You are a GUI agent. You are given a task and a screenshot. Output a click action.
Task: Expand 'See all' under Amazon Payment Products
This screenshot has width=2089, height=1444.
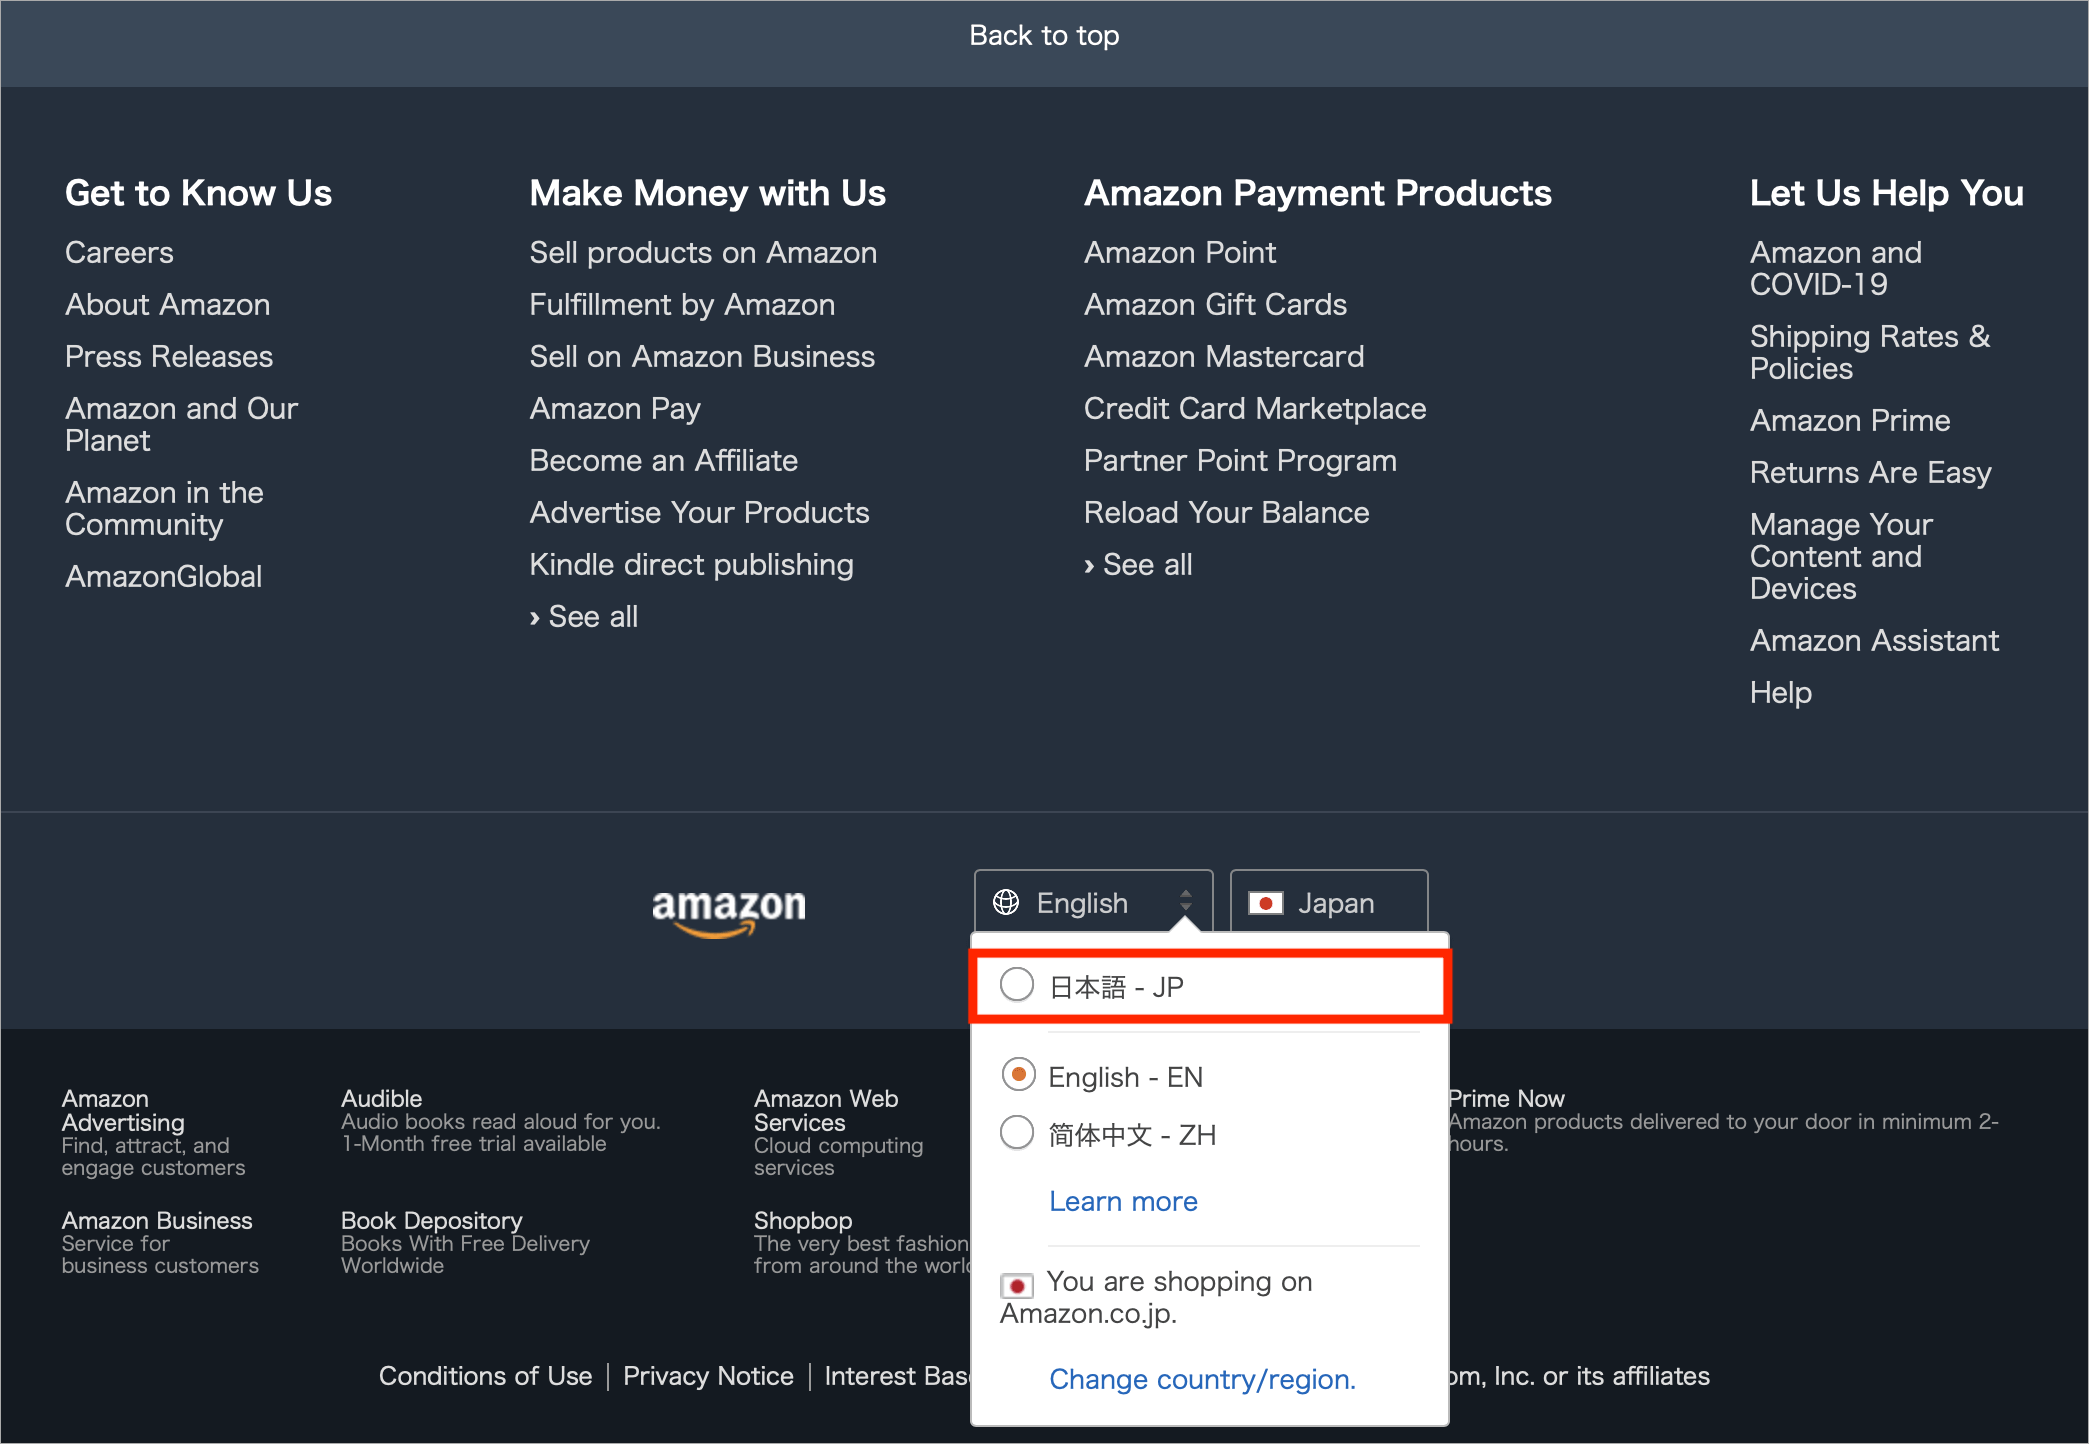pyautogui.click(x=1138, y=564)
